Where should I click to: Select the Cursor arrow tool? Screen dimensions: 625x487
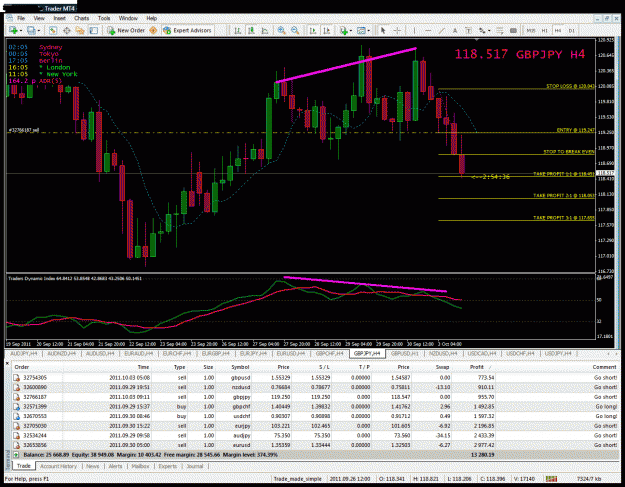[x=383, y=30]
